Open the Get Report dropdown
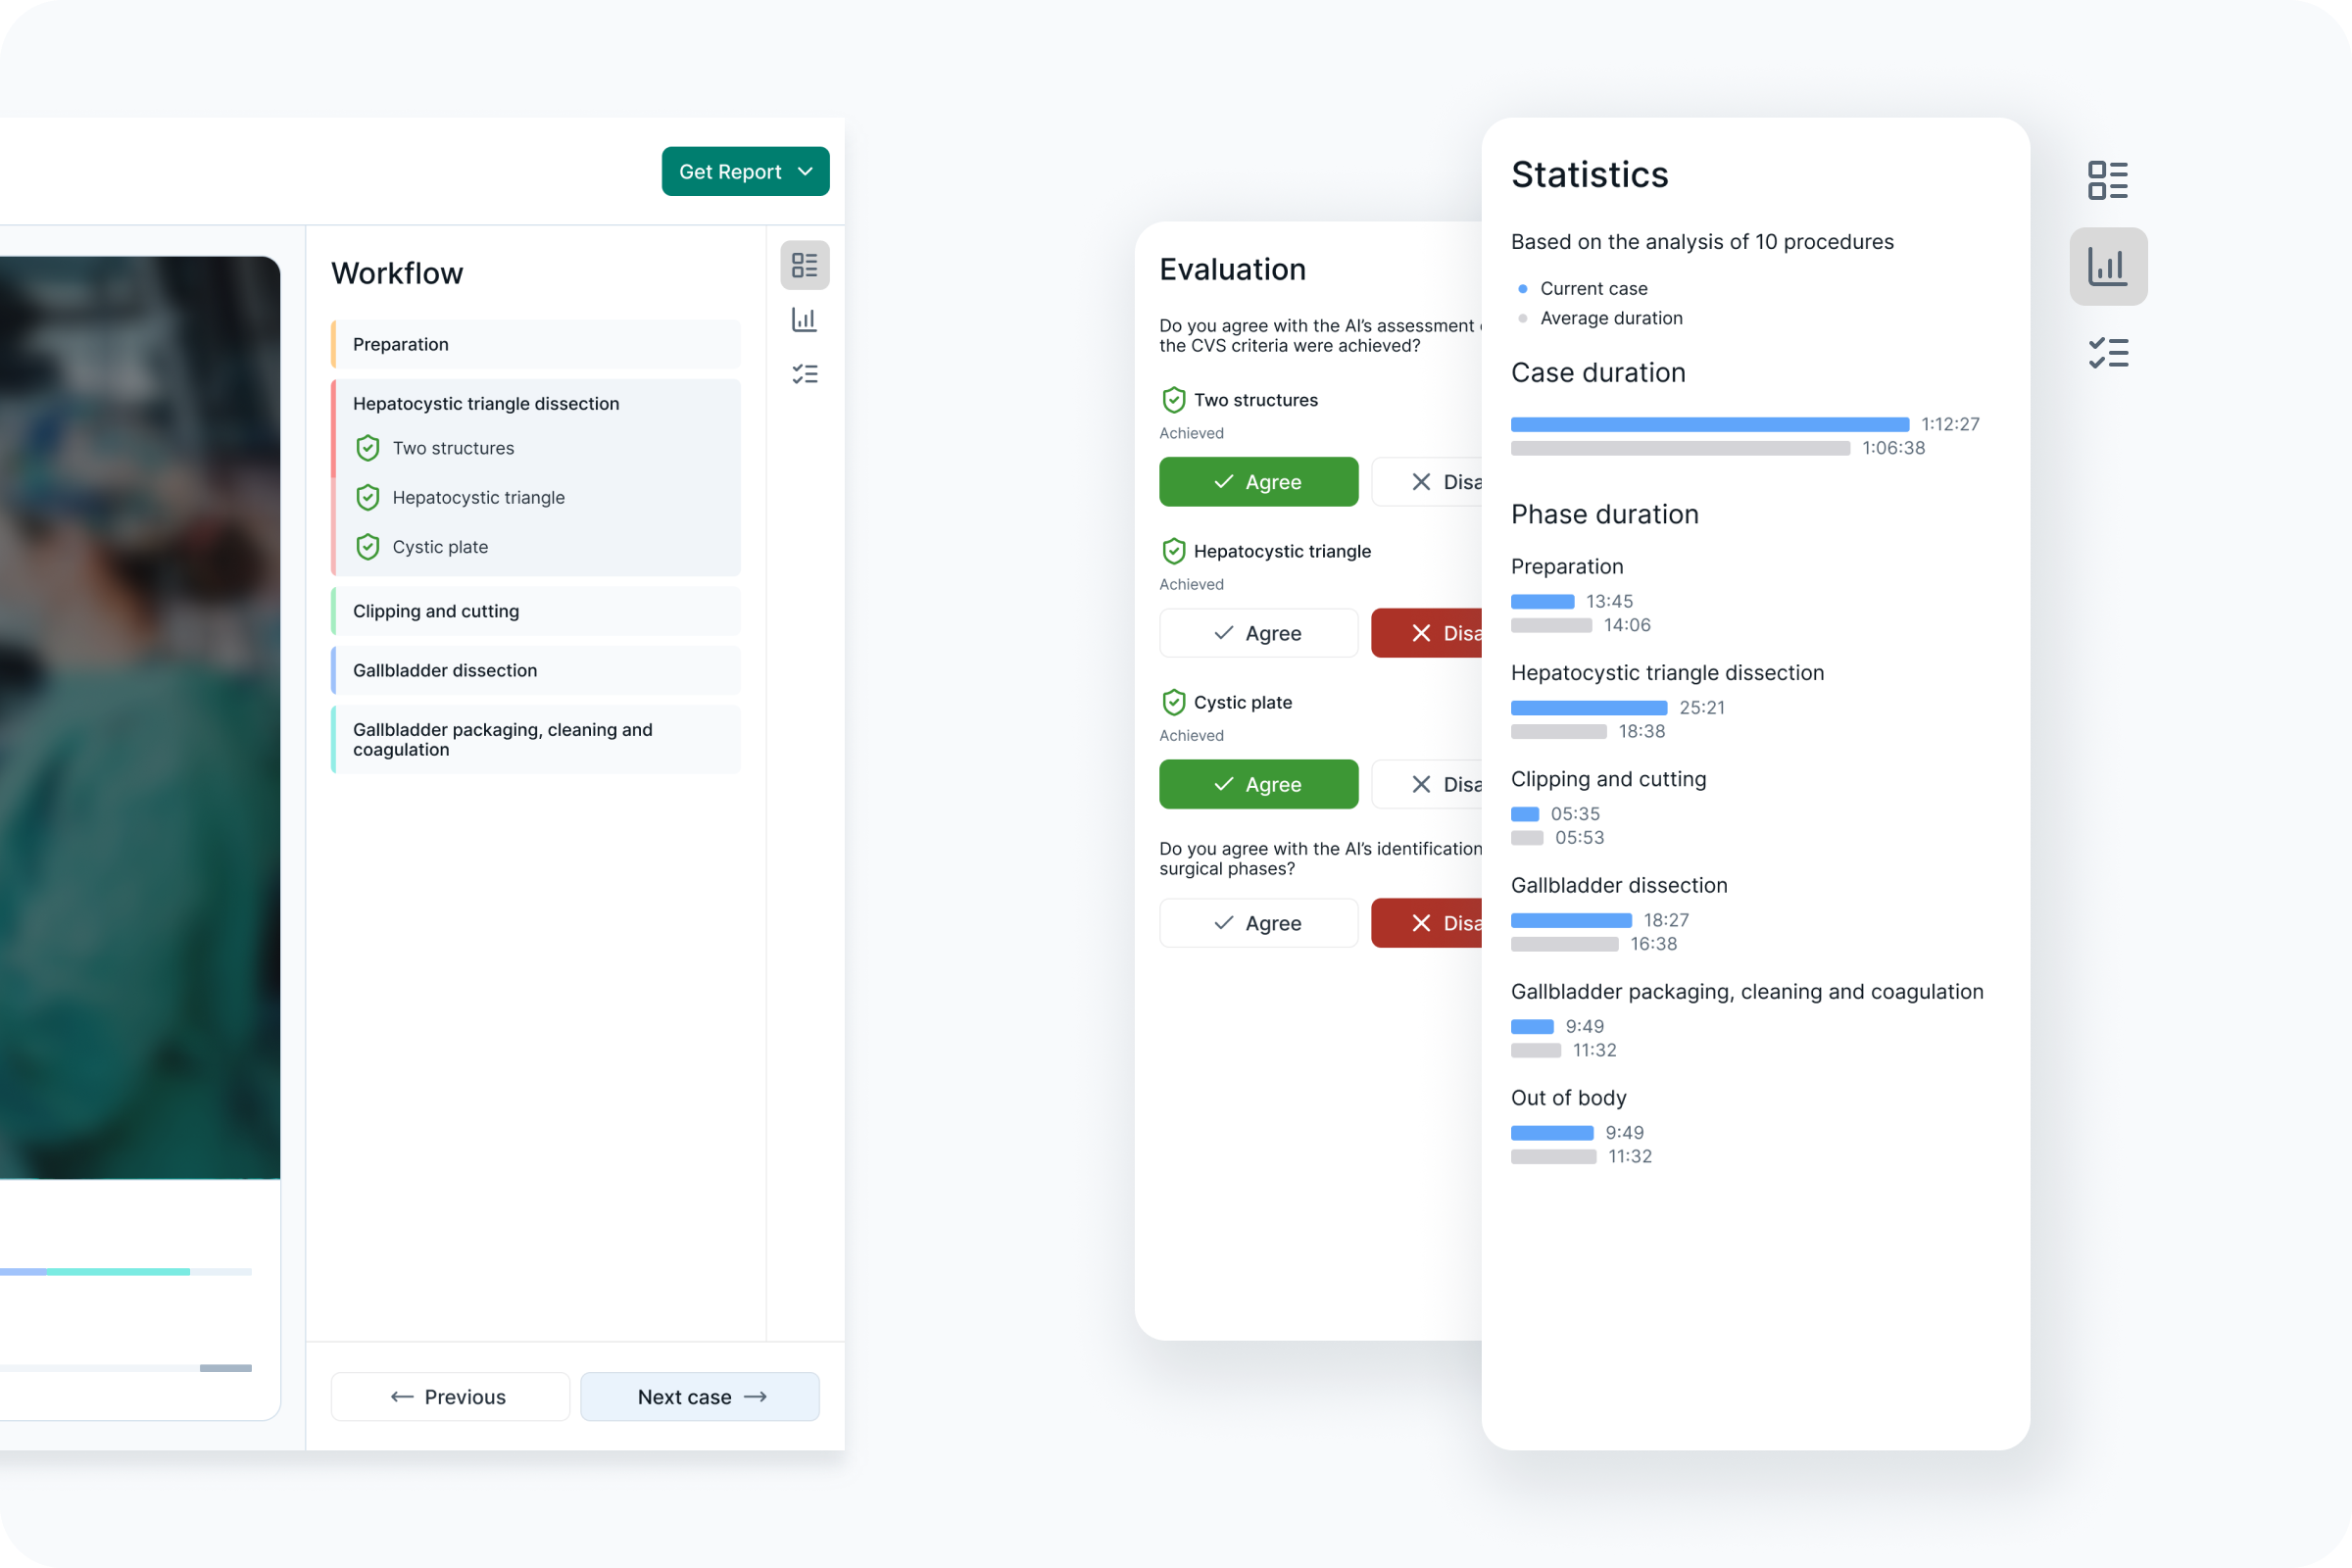The width and height of the screenshot is (2352, 1568). tap(745, 171)
